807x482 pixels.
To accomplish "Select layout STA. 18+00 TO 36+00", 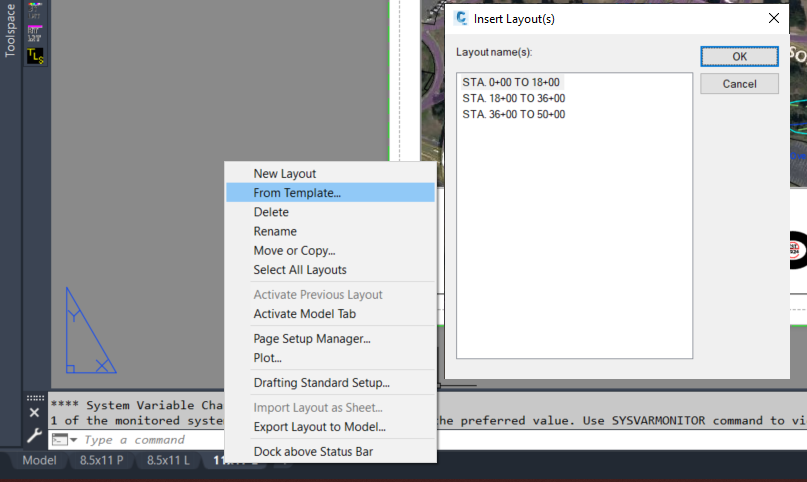I will click(514, 98).
